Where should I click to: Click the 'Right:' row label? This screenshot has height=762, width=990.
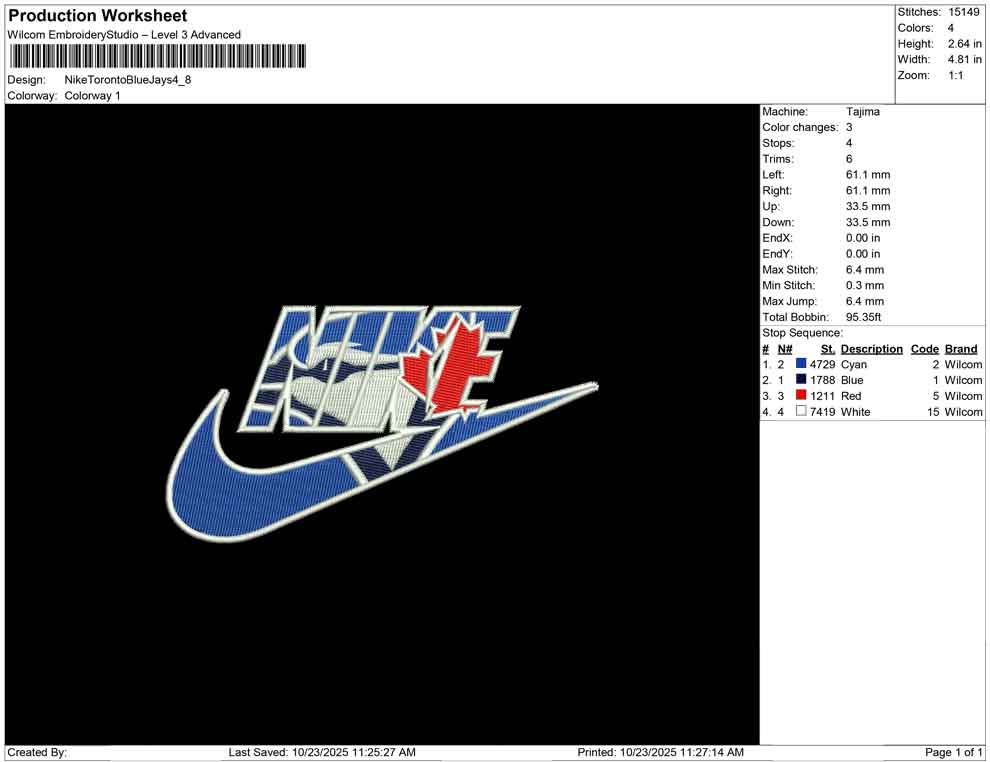(x=777, y=191)
